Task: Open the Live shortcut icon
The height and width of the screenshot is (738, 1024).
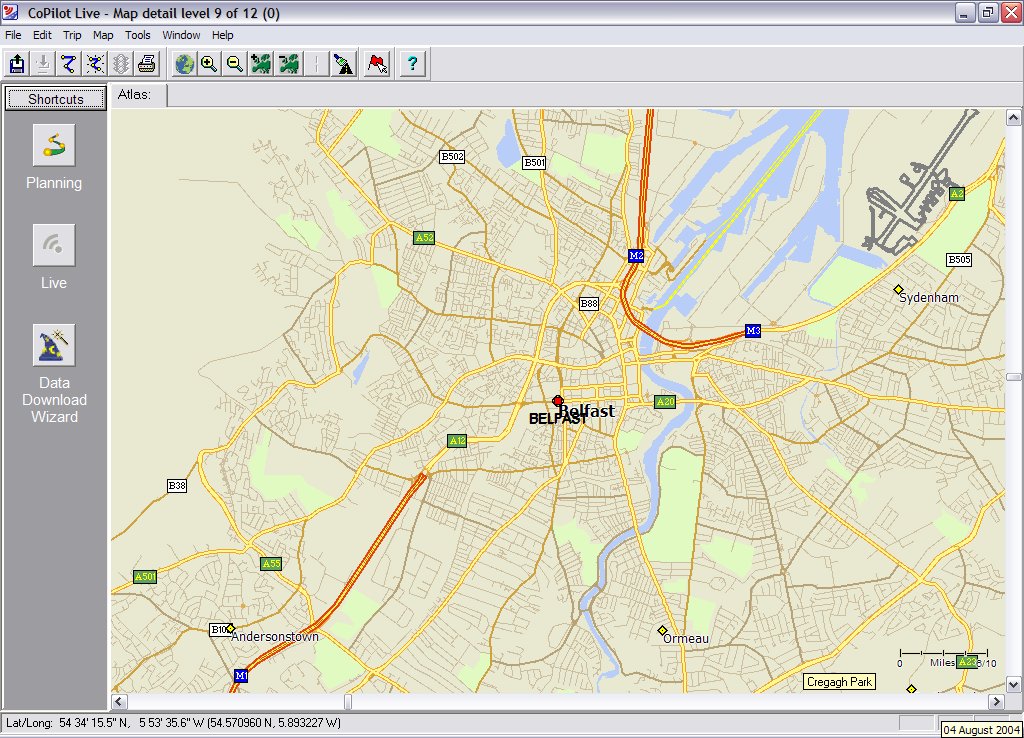Action: (54, 245)
